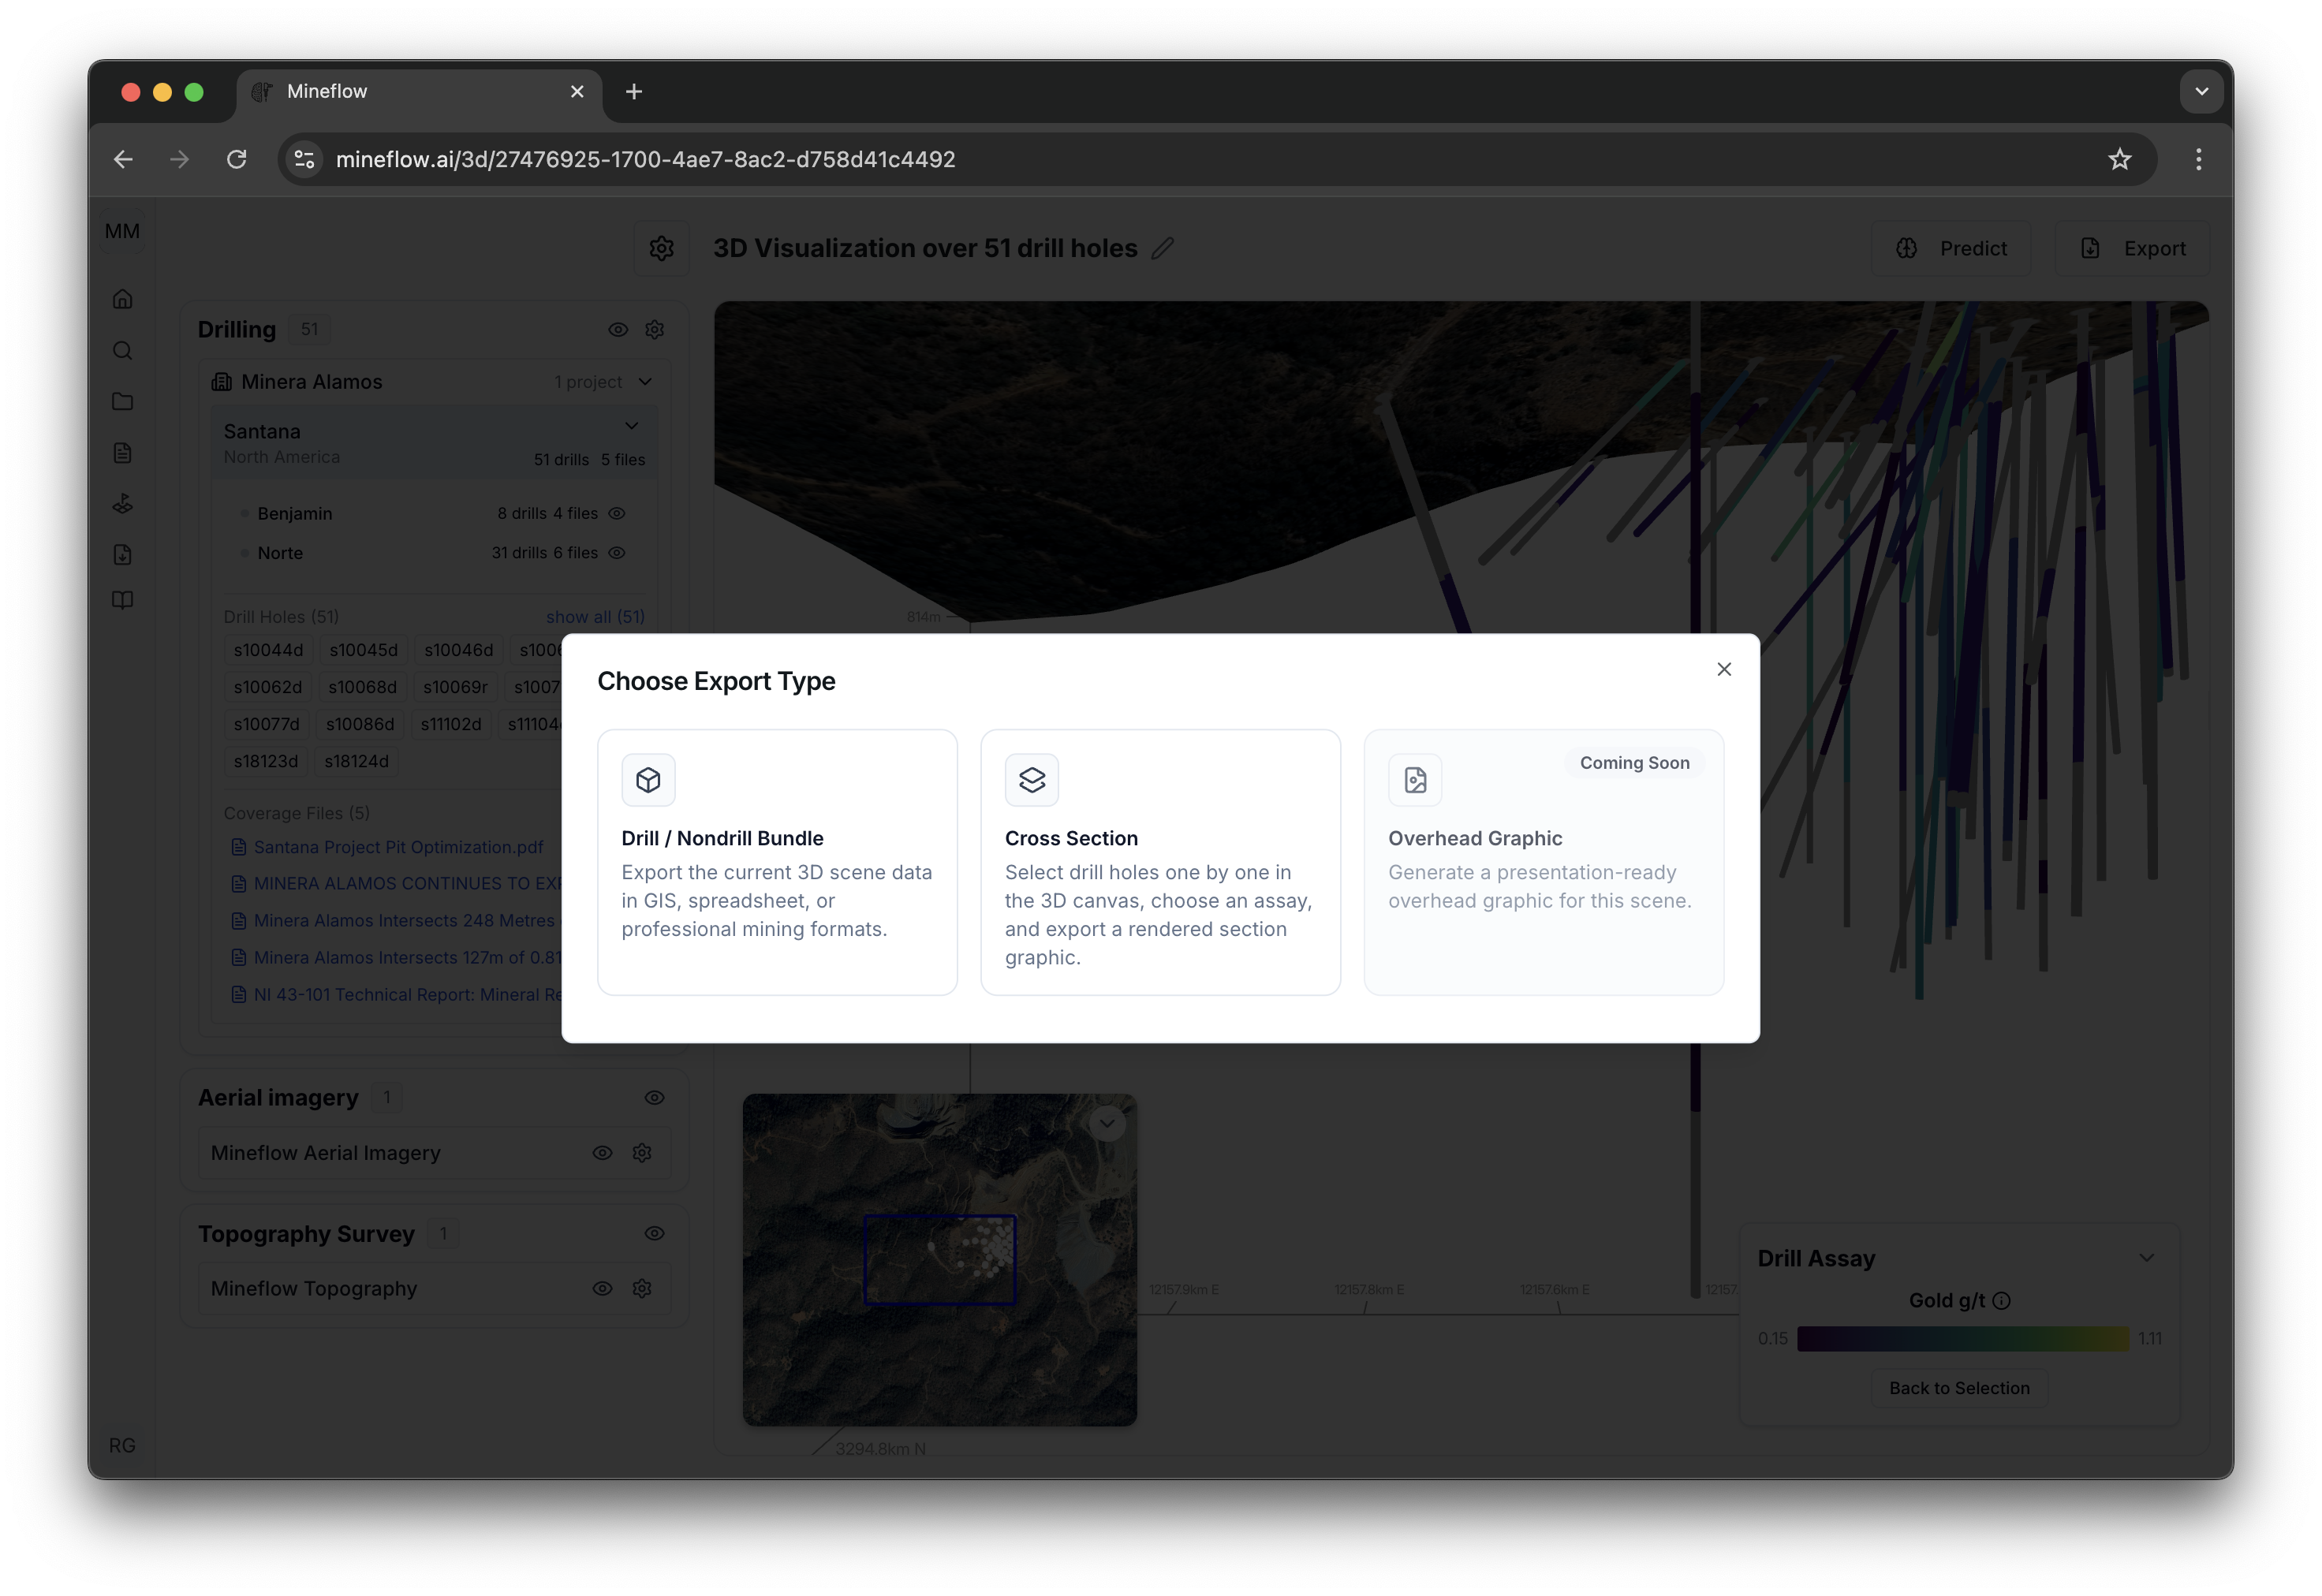This screenshot has width=2322, height=1596.
Task: Toggle Mineflow Aerial Imagery visibility eye
Action: [x=602, y=1152]
